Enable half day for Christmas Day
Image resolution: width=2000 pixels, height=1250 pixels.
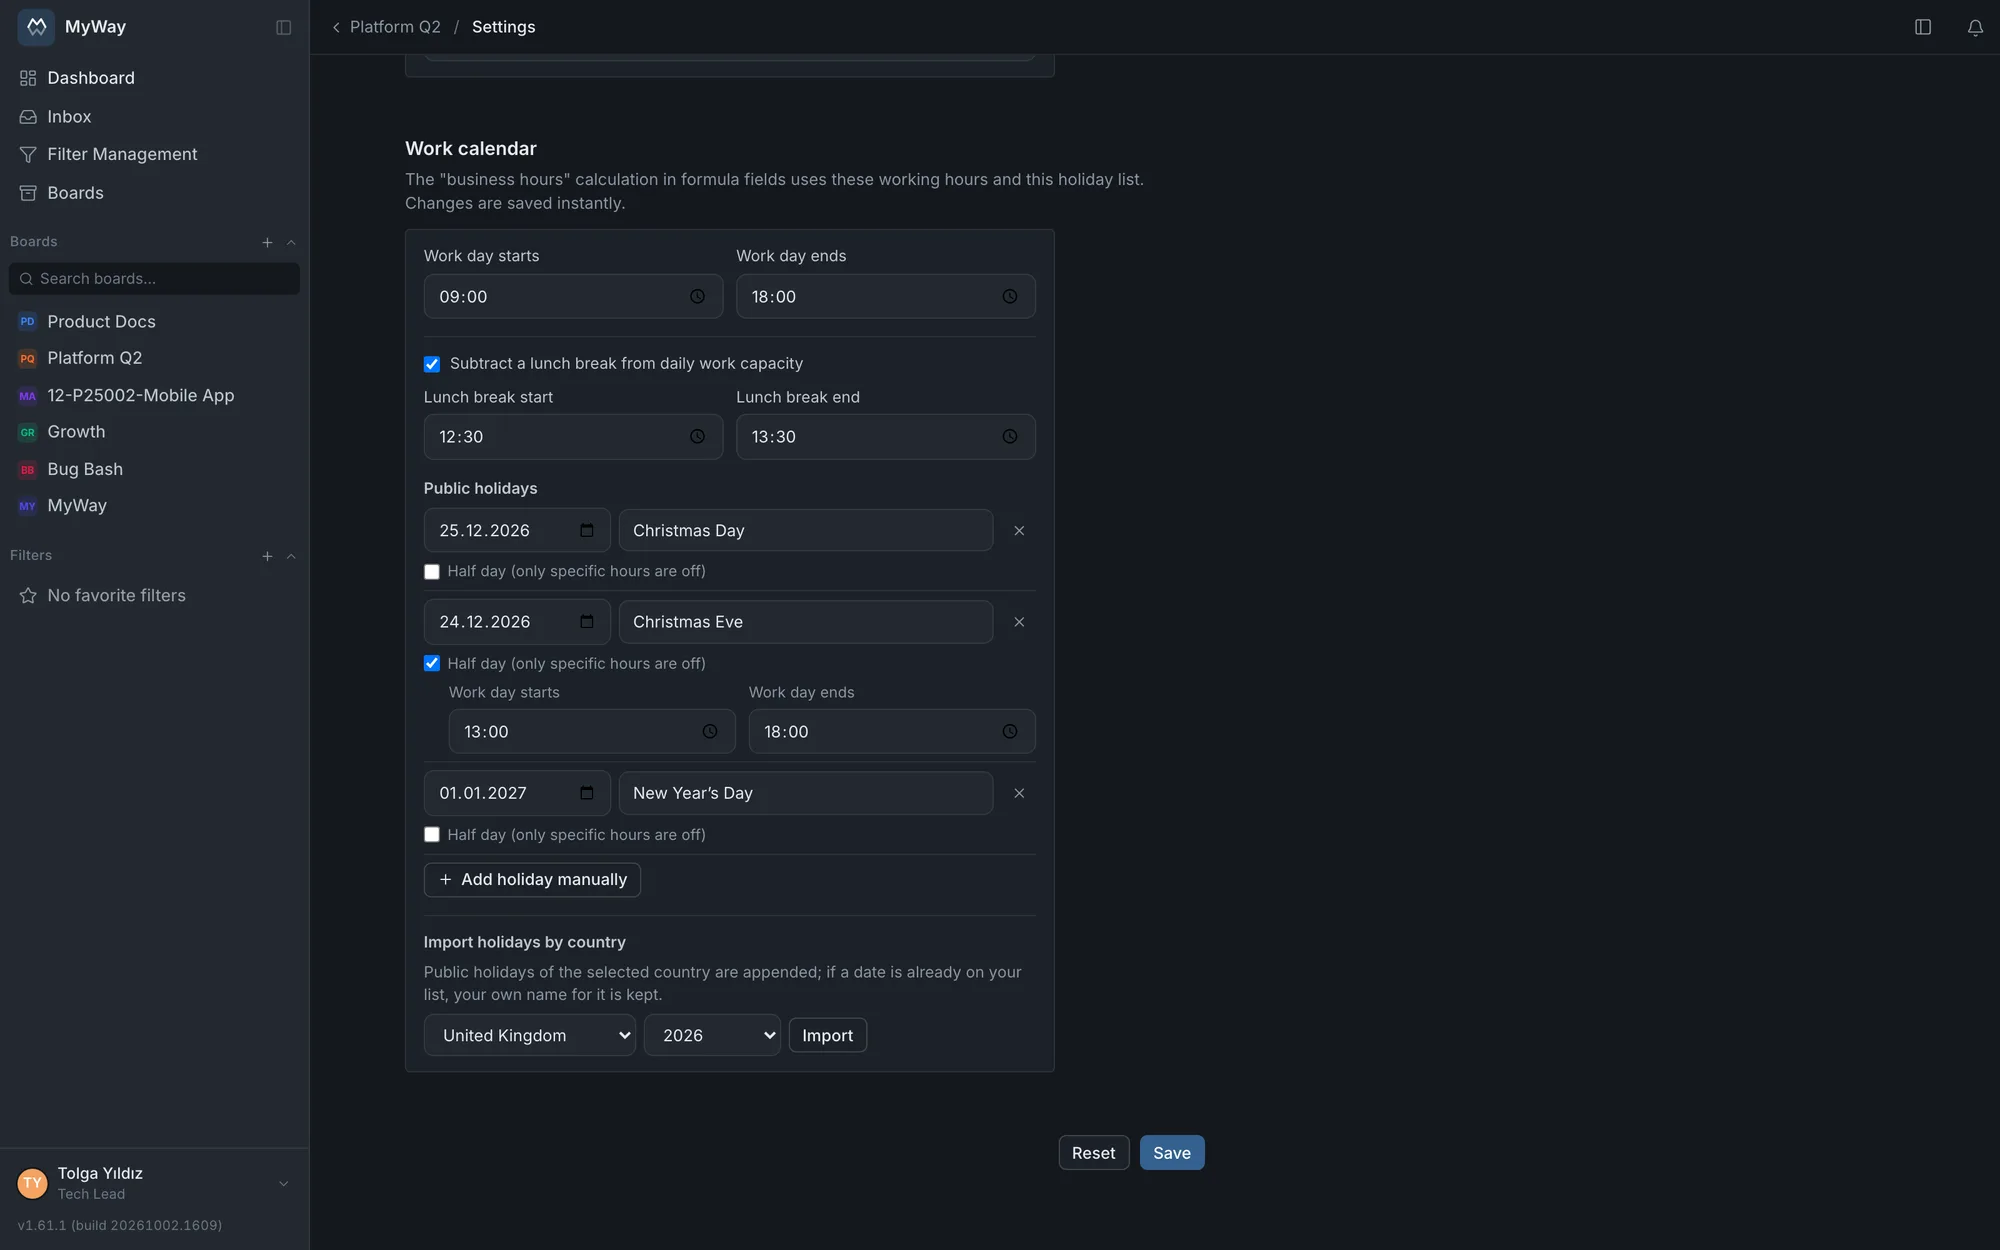point(432,572)
